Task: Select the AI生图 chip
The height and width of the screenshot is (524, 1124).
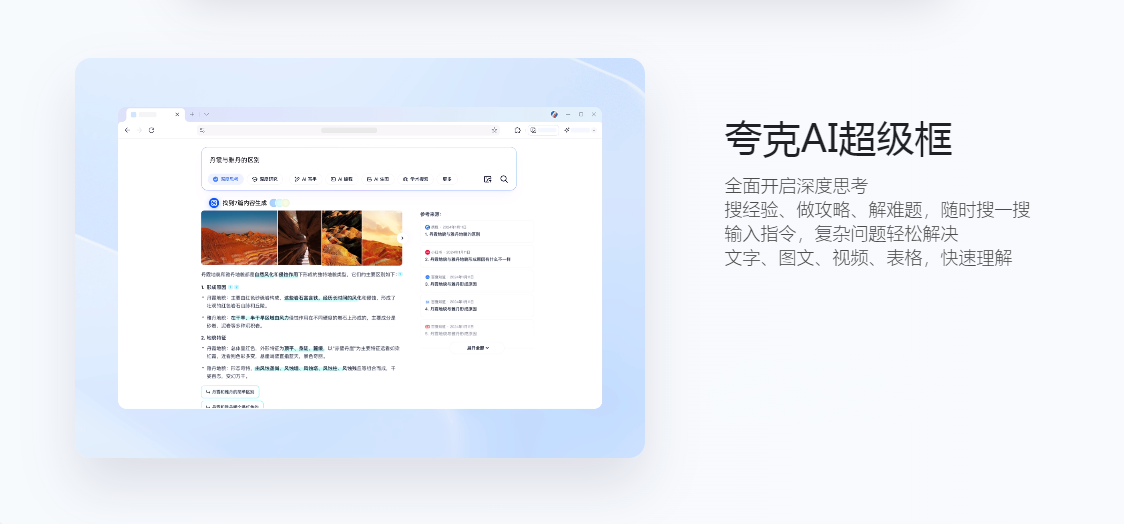Action: coord(378,178)
